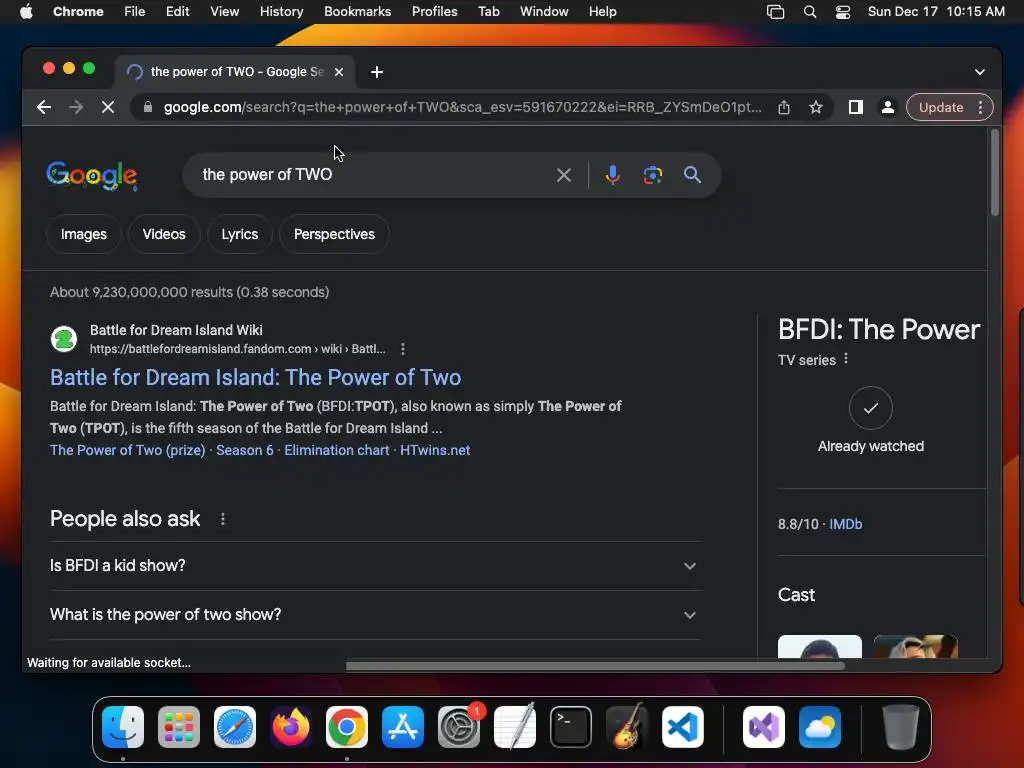Open the App Store from the Dock
1024x768 pixels.
(403, 727)
